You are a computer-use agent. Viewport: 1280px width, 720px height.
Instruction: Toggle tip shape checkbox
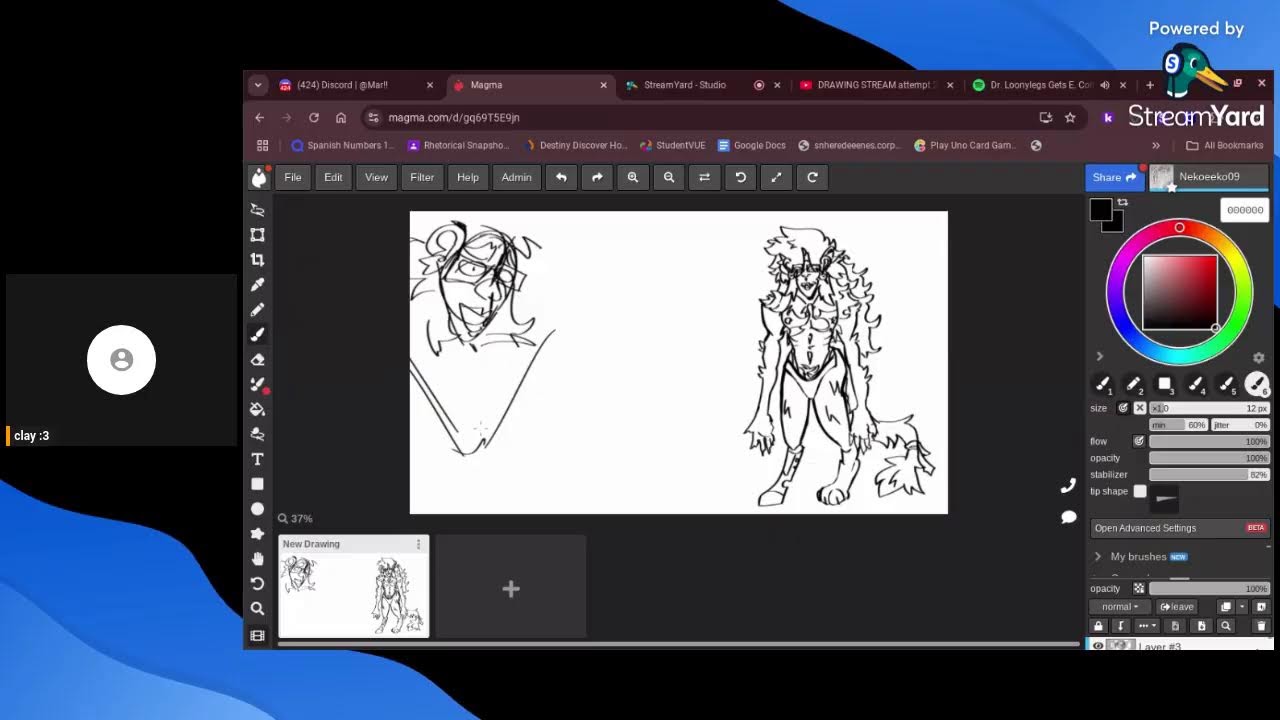(1140, 491)
